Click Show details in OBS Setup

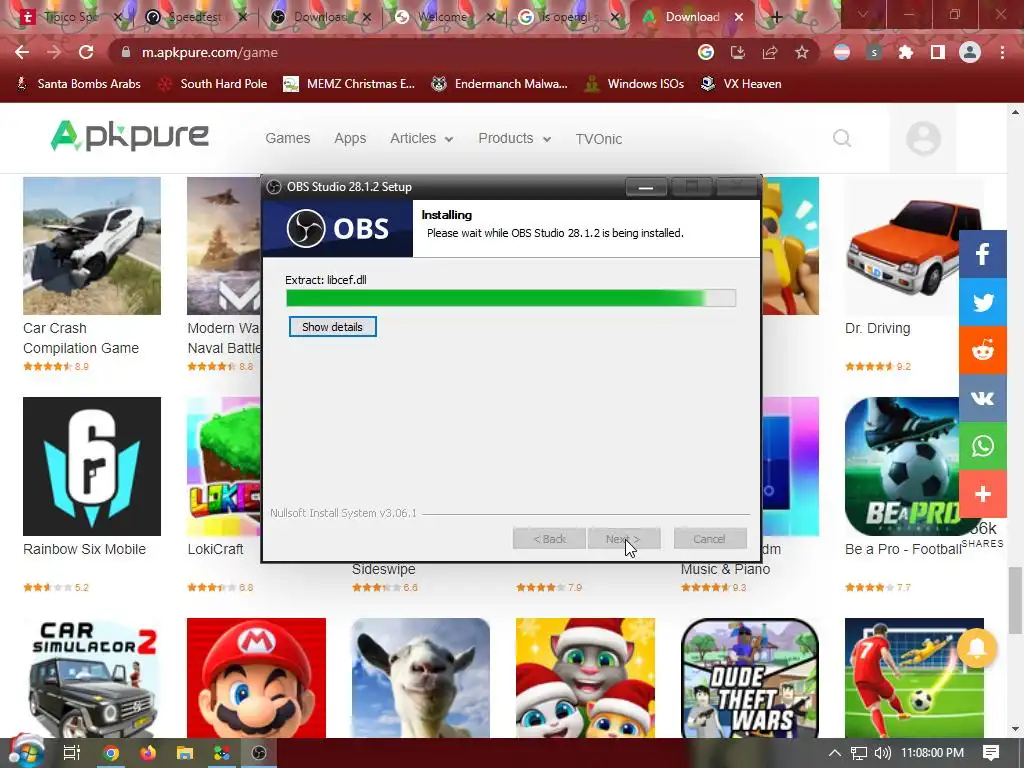[332, 327]
